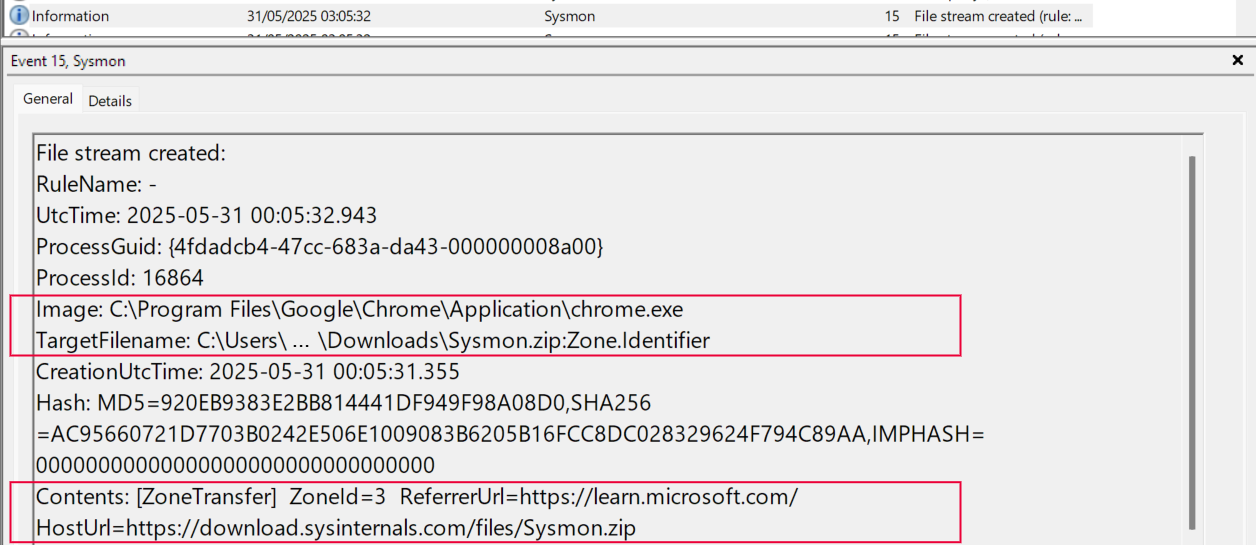Click the CreationUtcTime 00:05:31.355 line
This screenshot has height=546, width=1256.
click(x=248, y=372)
